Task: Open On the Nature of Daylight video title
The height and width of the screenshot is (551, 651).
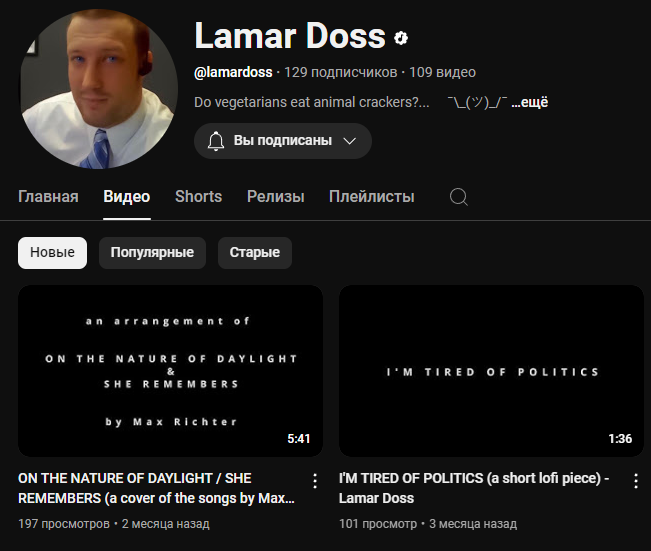Action: pos(157,488)
